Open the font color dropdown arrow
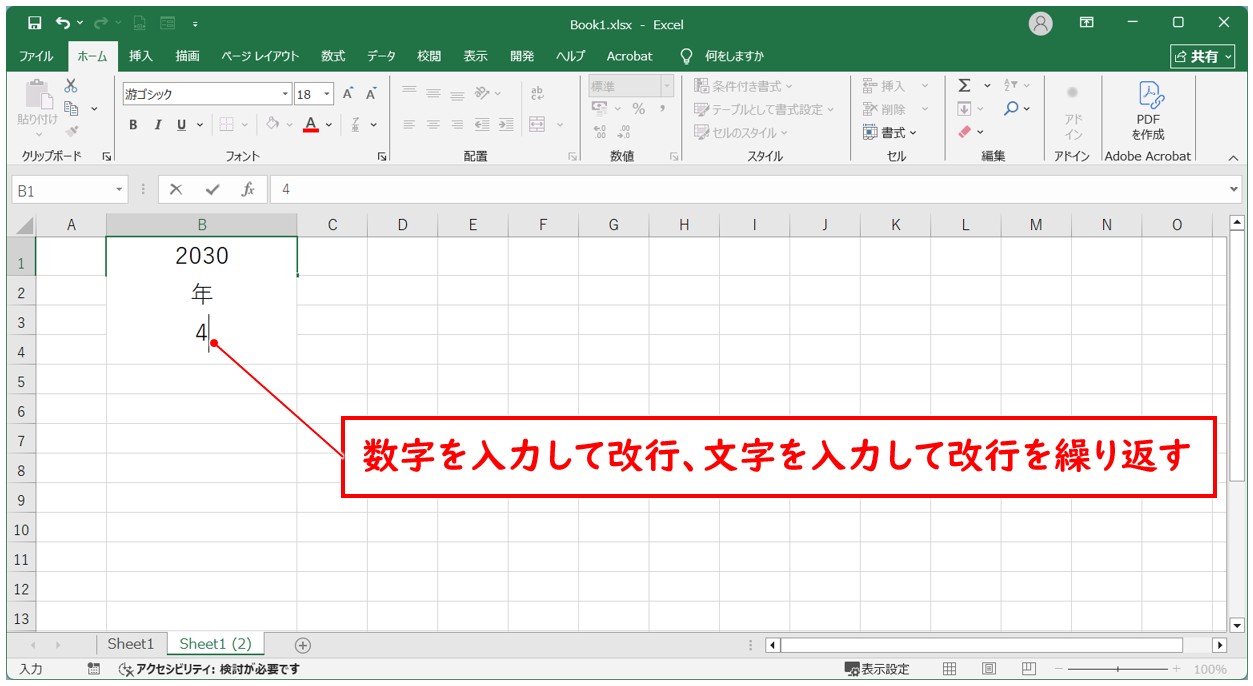 click(x=329, y=125)
